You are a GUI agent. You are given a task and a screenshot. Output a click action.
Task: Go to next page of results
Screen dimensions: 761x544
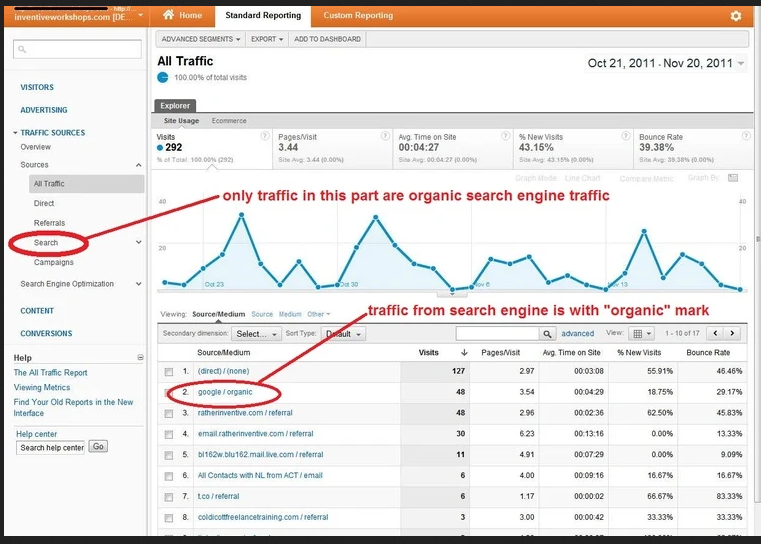point(733,334)
